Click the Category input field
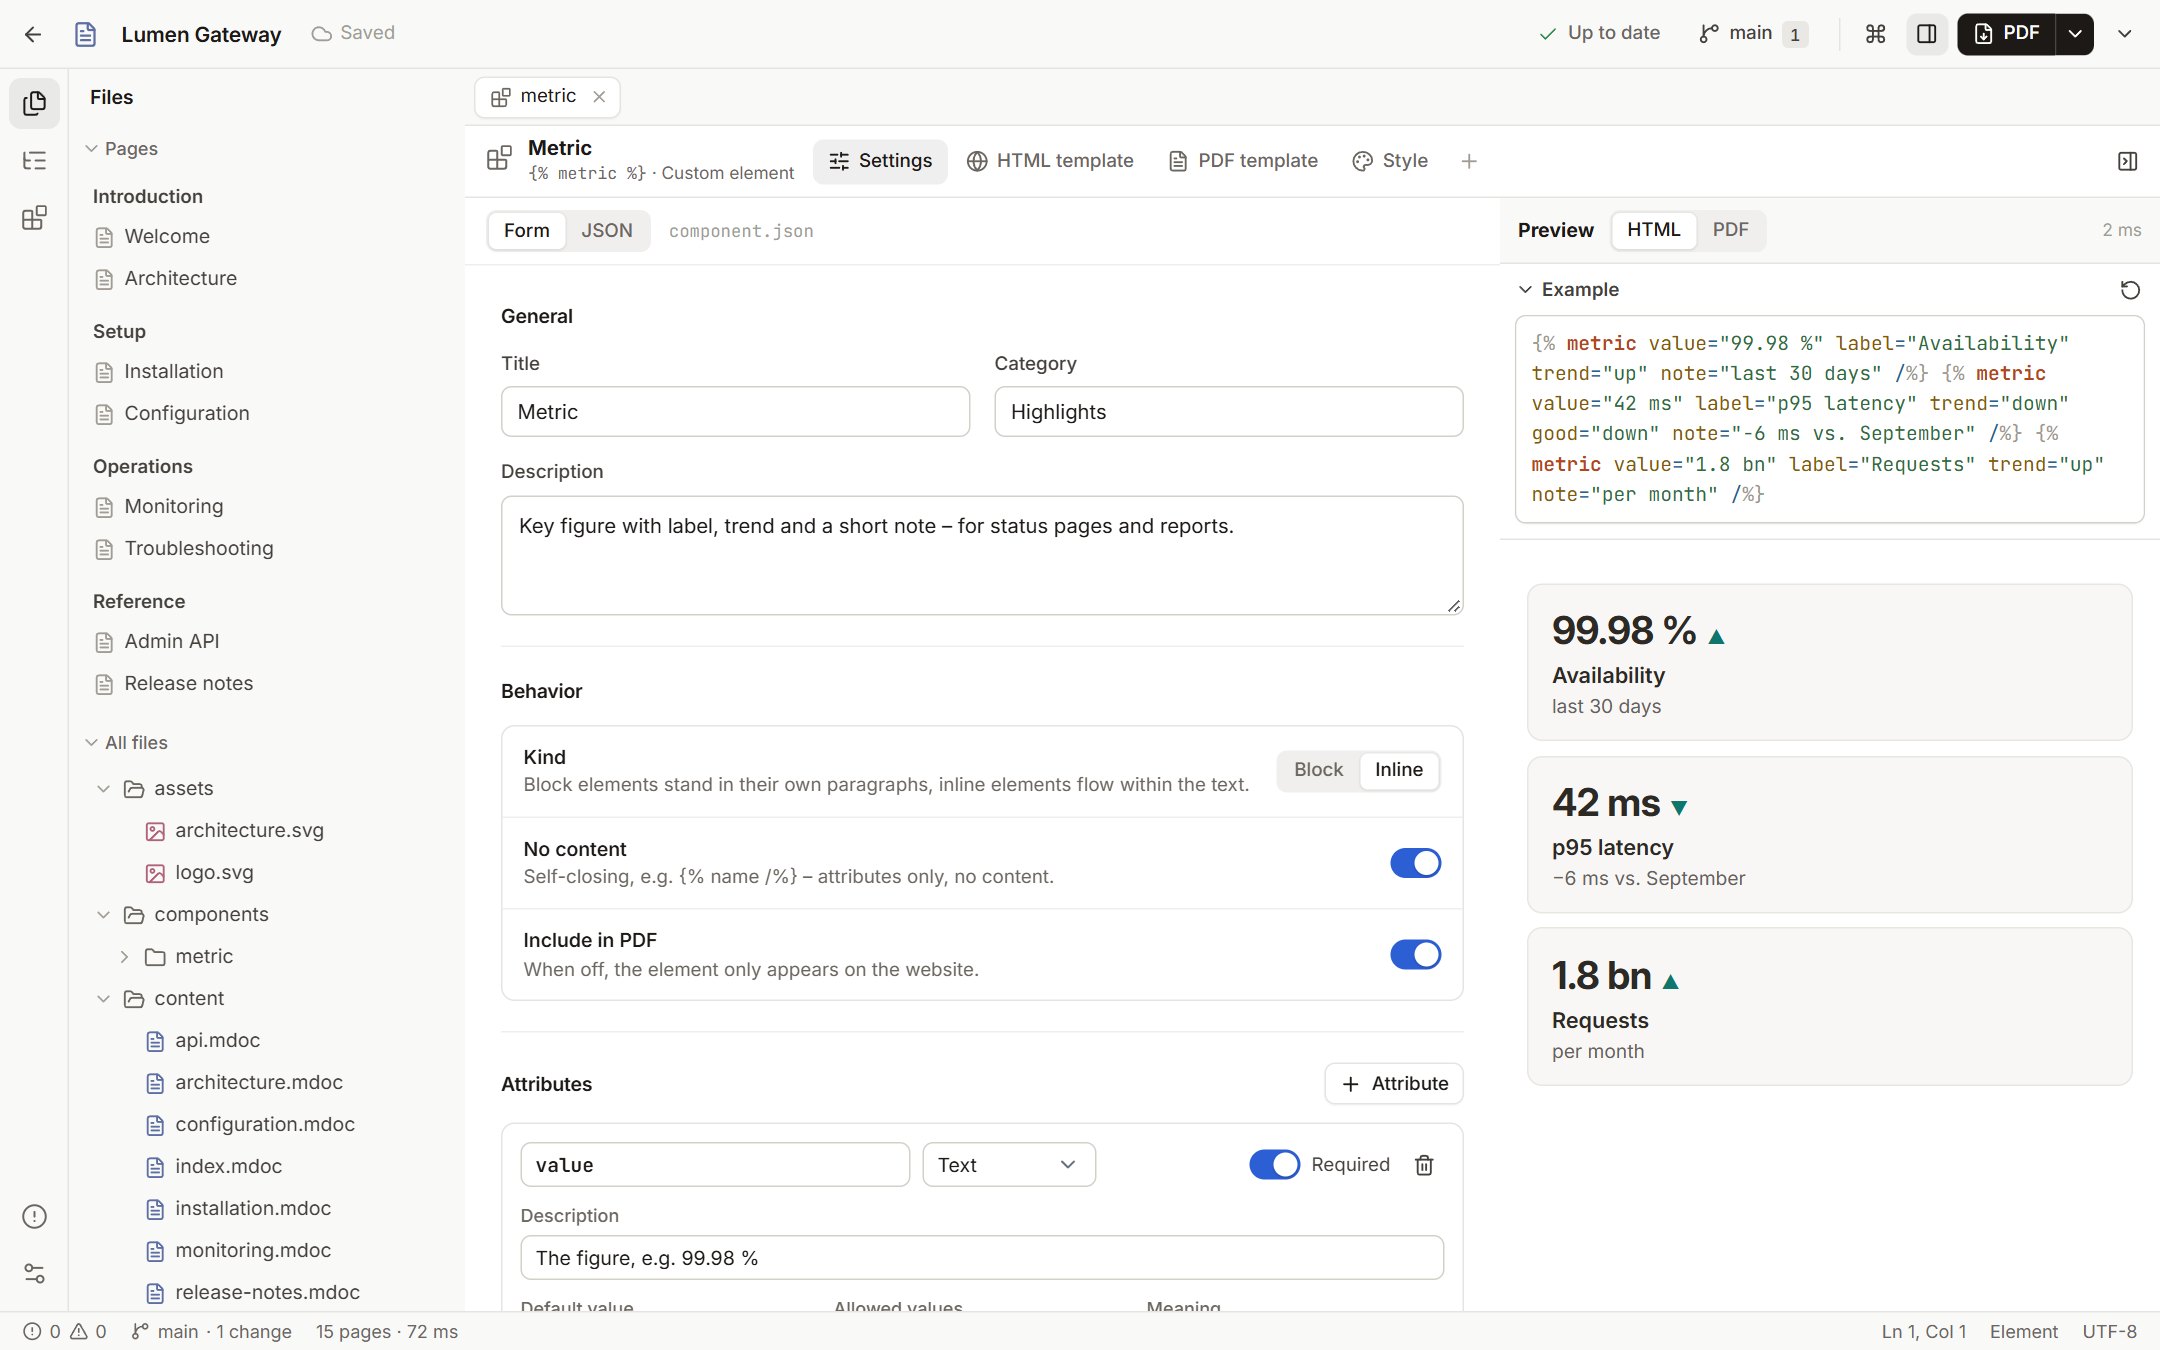Viewport: 2160px width, 1350px height. tap(1229, 412)
